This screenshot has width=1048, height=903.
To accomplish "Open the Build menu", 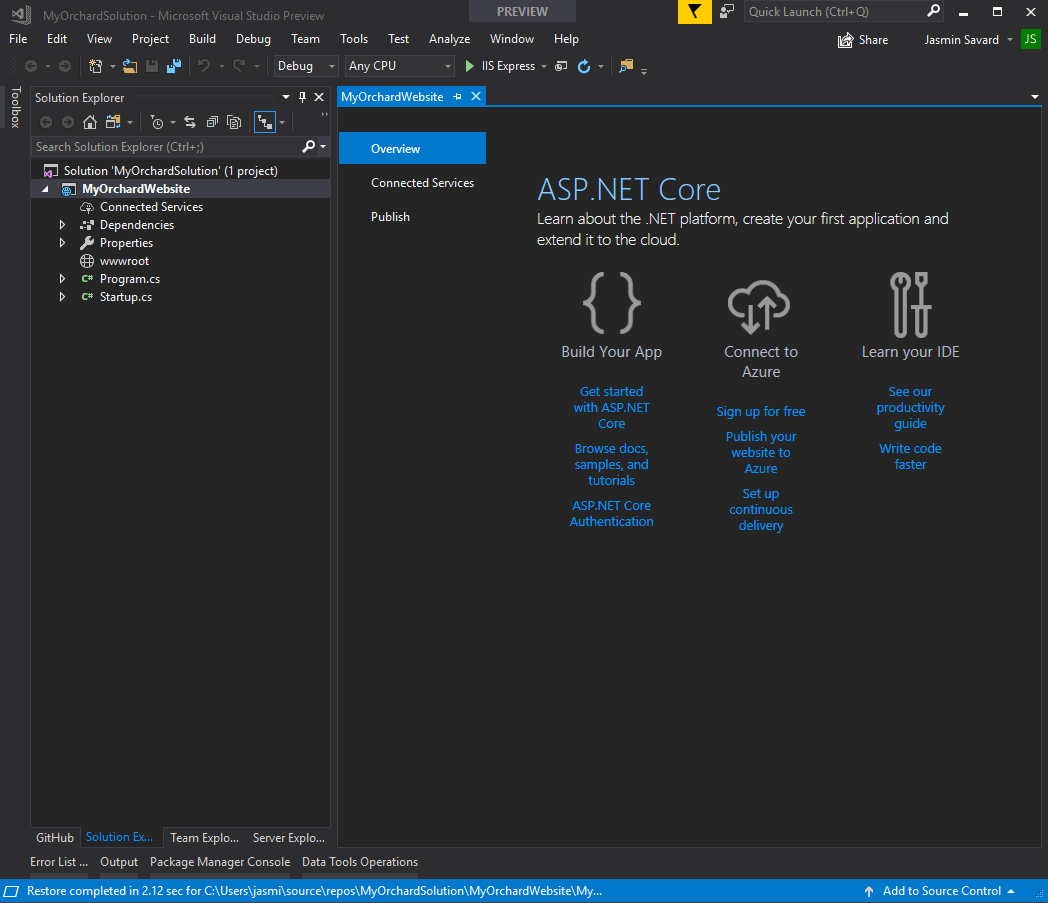I will [202, 39].
